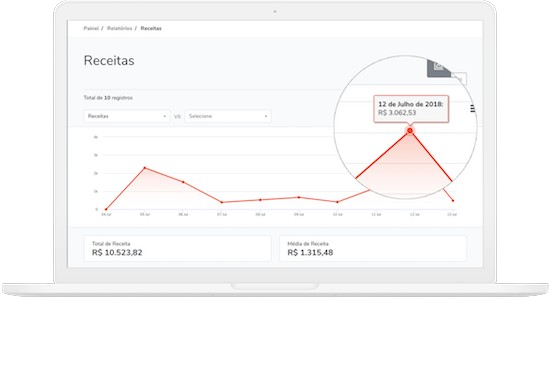Click the white outlined button beside gray icon
The width and height of the screenshot is (554, 378).
click(460, 78)
